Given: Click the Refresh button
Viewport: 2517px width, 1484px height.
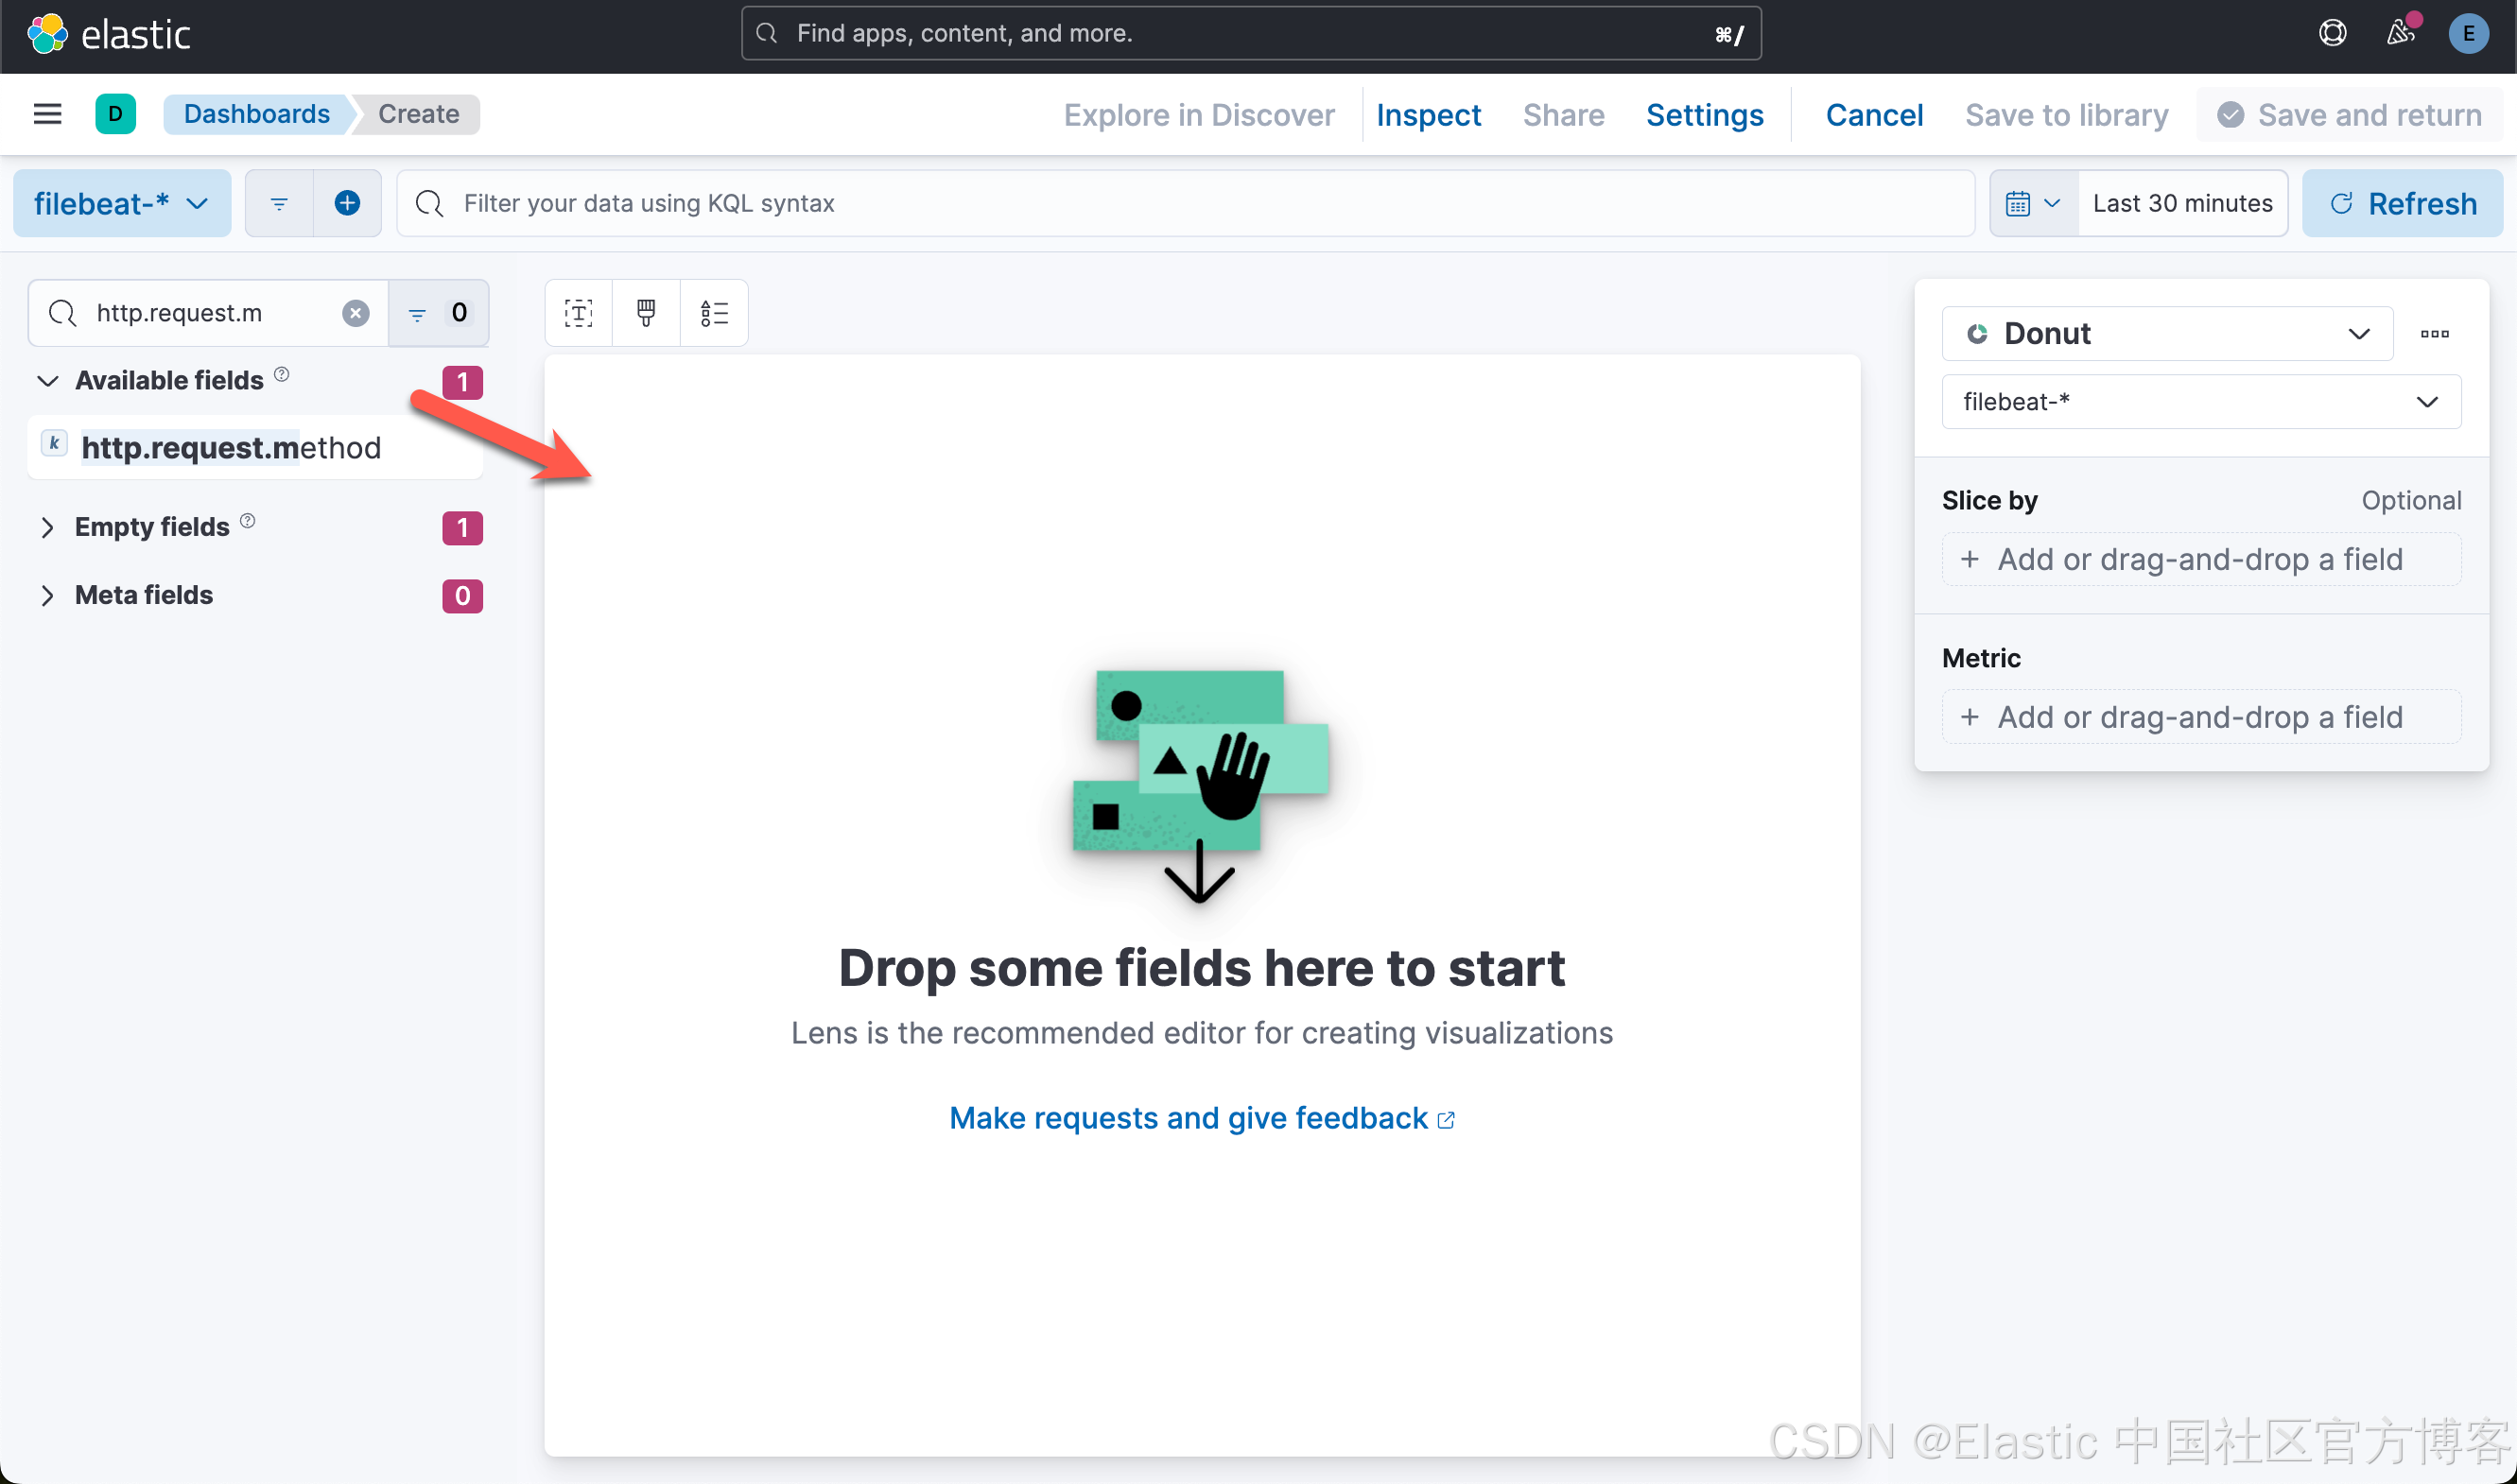Looking at the screenshot, I should point(2402,203).
